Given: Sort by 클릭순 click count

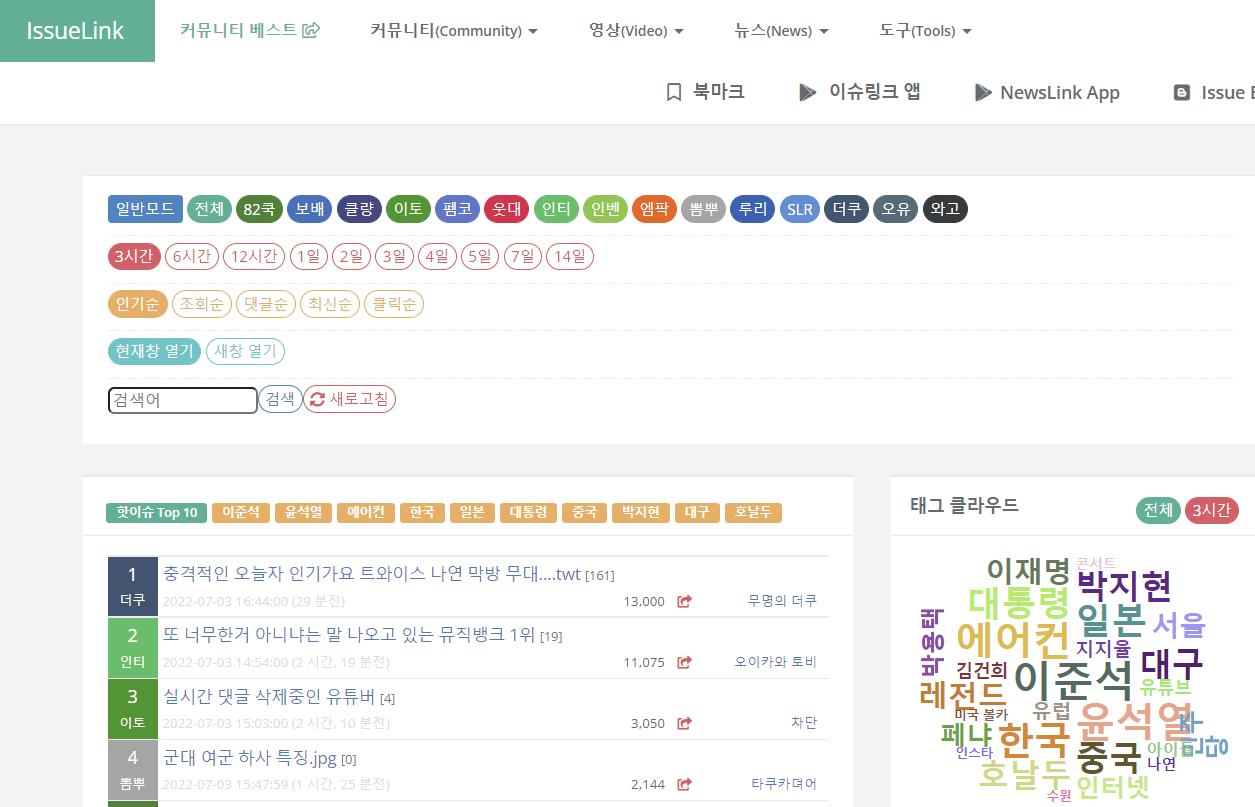Looking at the screenshot, I should 394,304.
